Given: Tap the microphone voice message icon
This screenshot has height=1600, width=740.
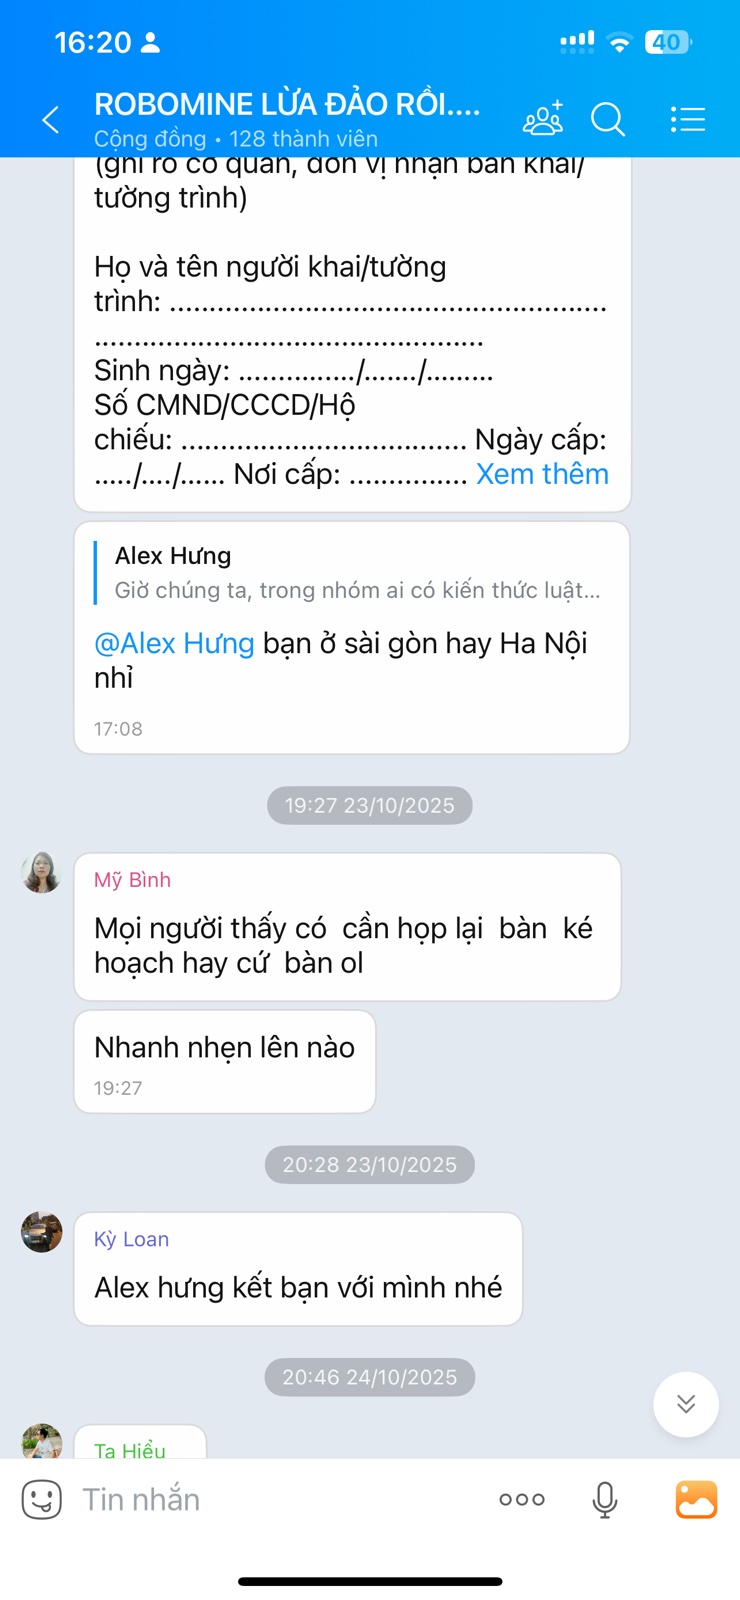Looking at the screenshot, I should (x=604, y=1499).
